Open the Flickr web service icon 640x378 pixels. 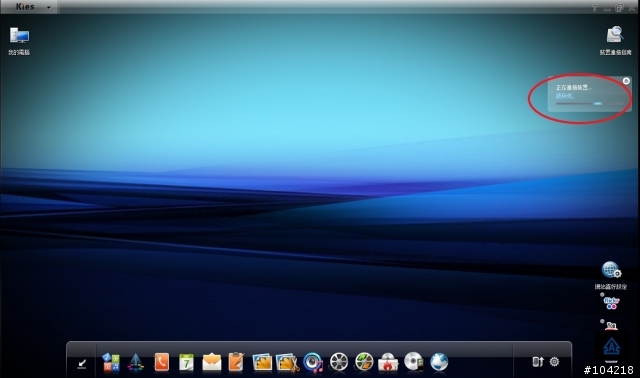tap(611, 303)
